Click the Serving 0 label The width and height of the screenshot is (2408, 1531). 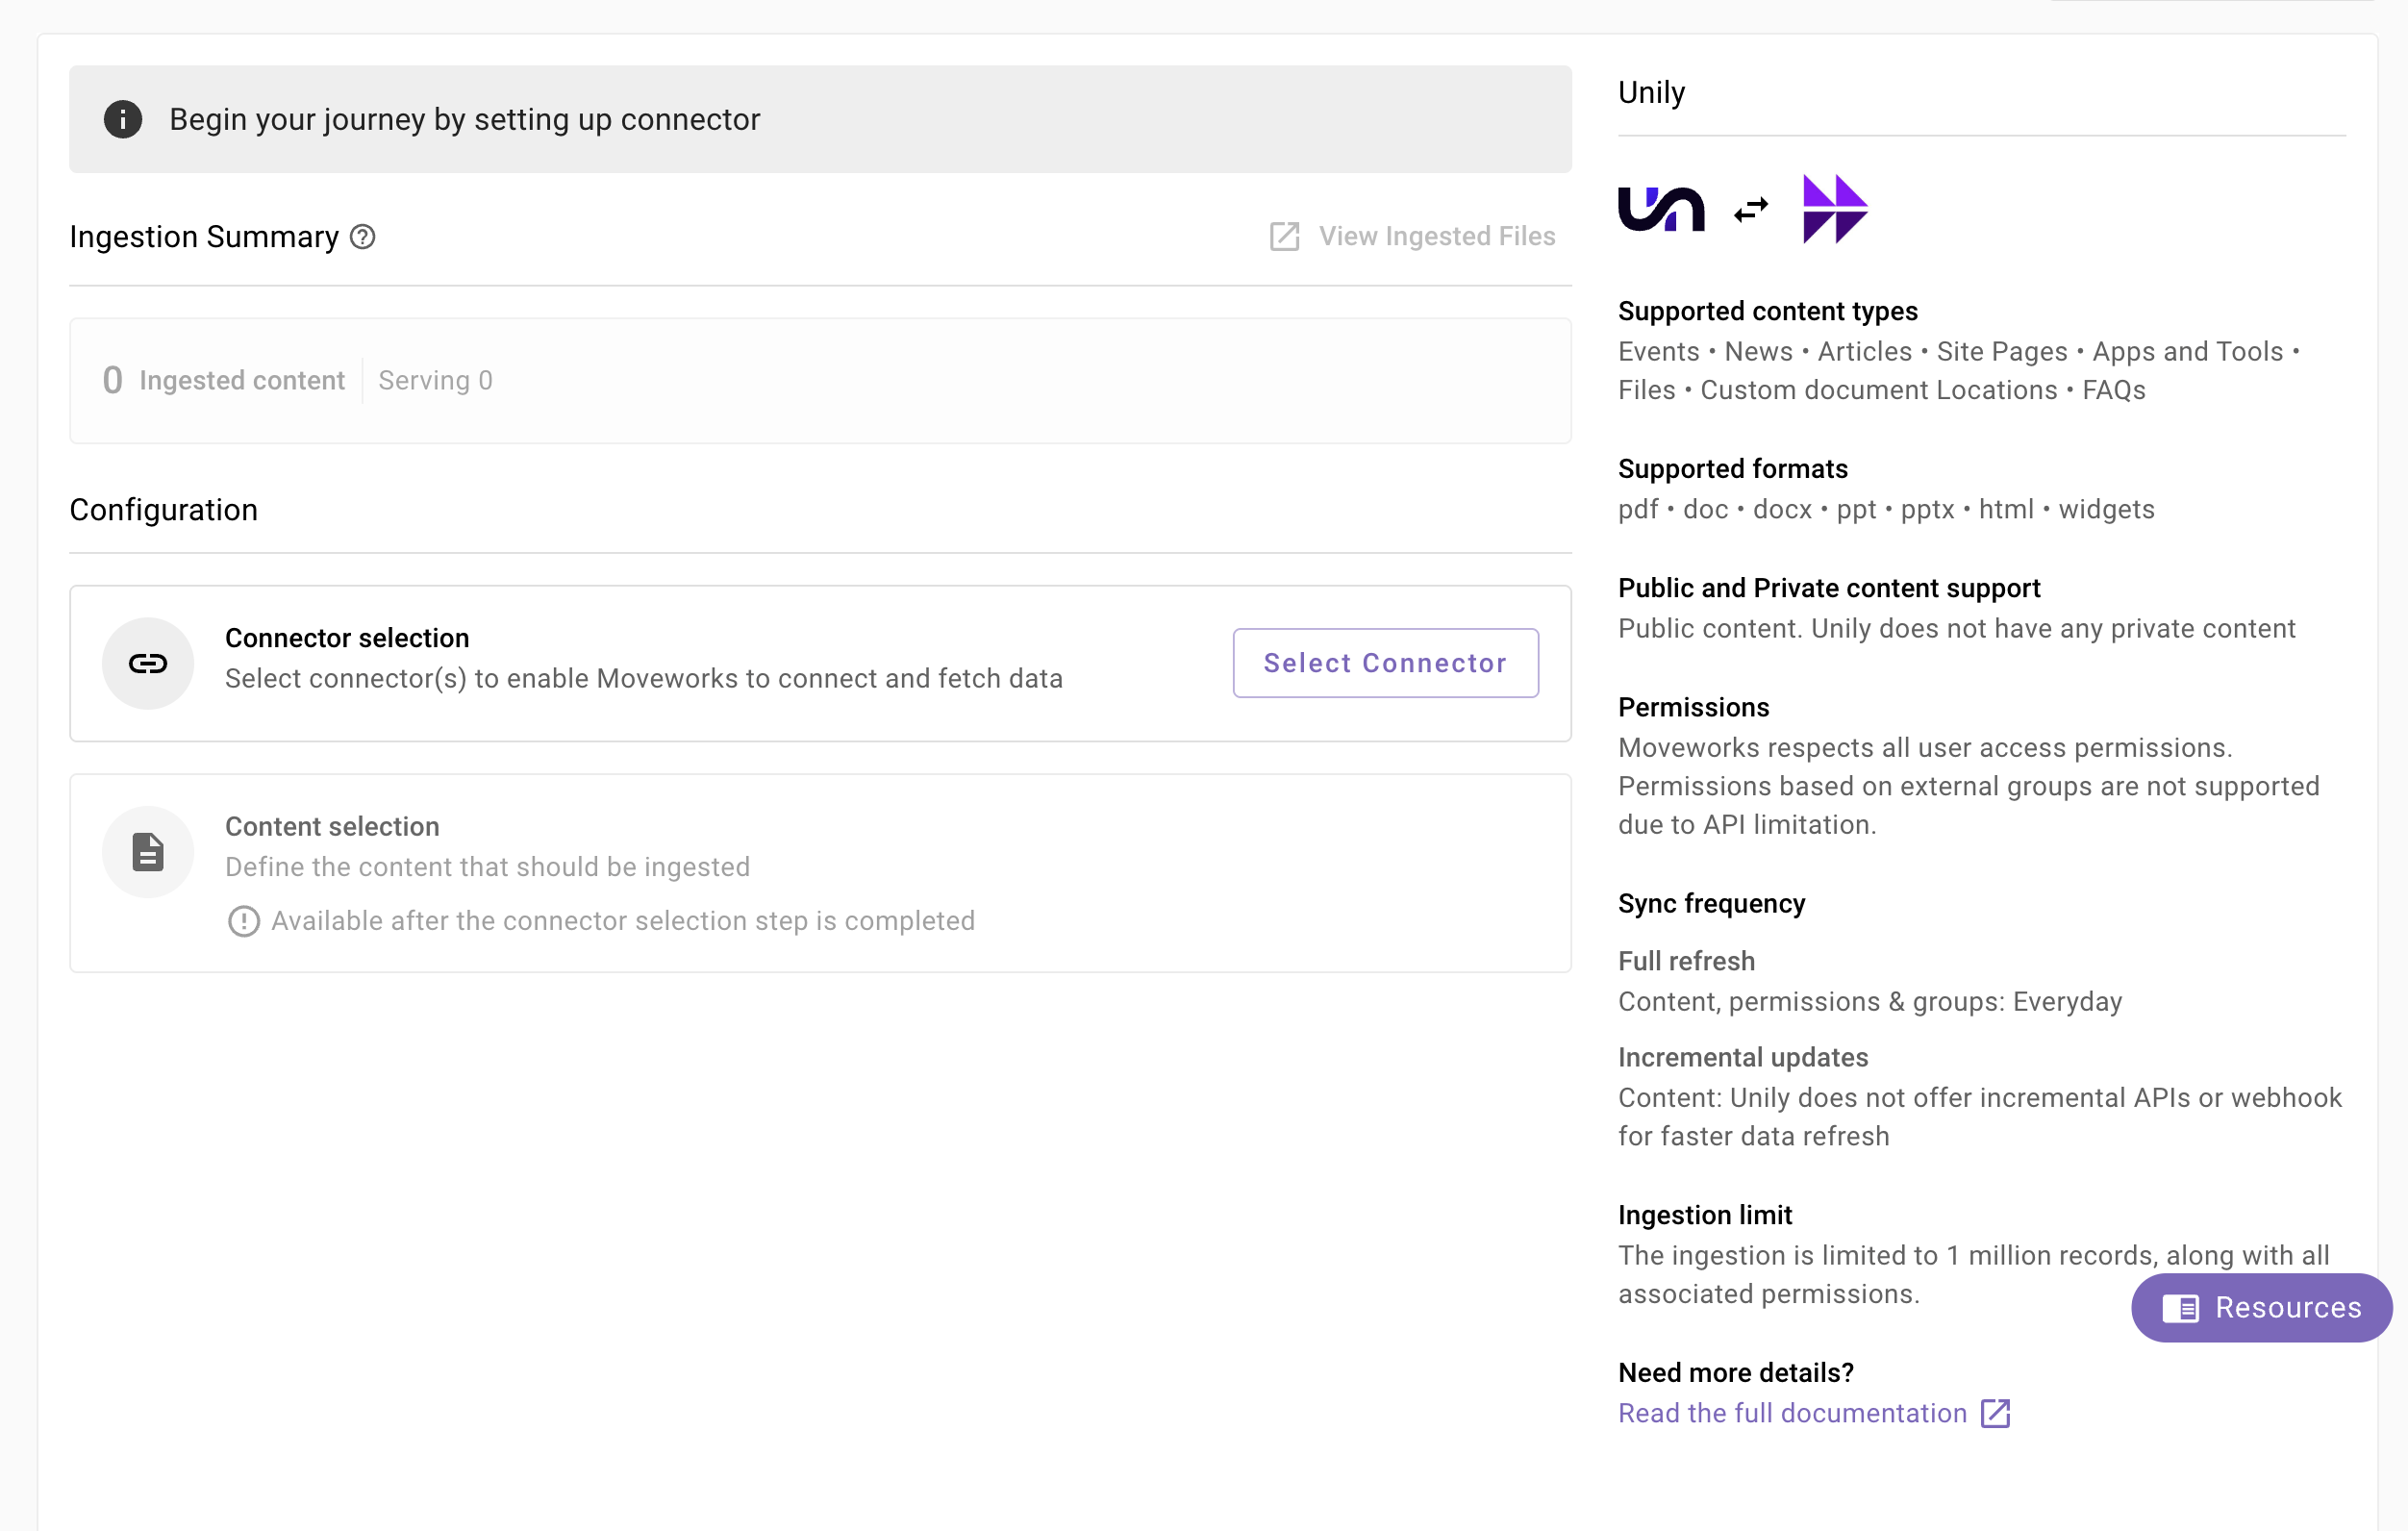click(435, 381)
